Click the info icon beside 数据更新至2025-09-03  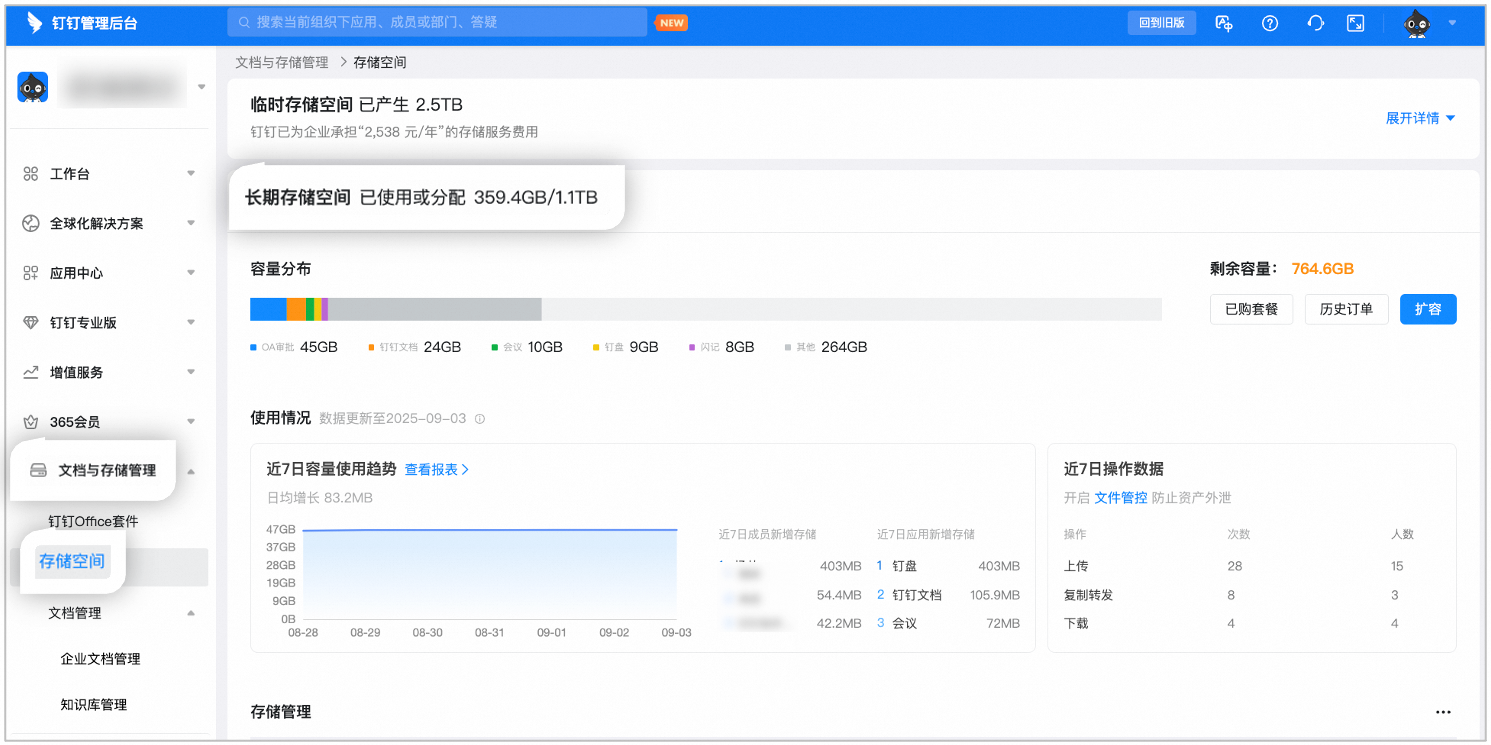[480, 419]
